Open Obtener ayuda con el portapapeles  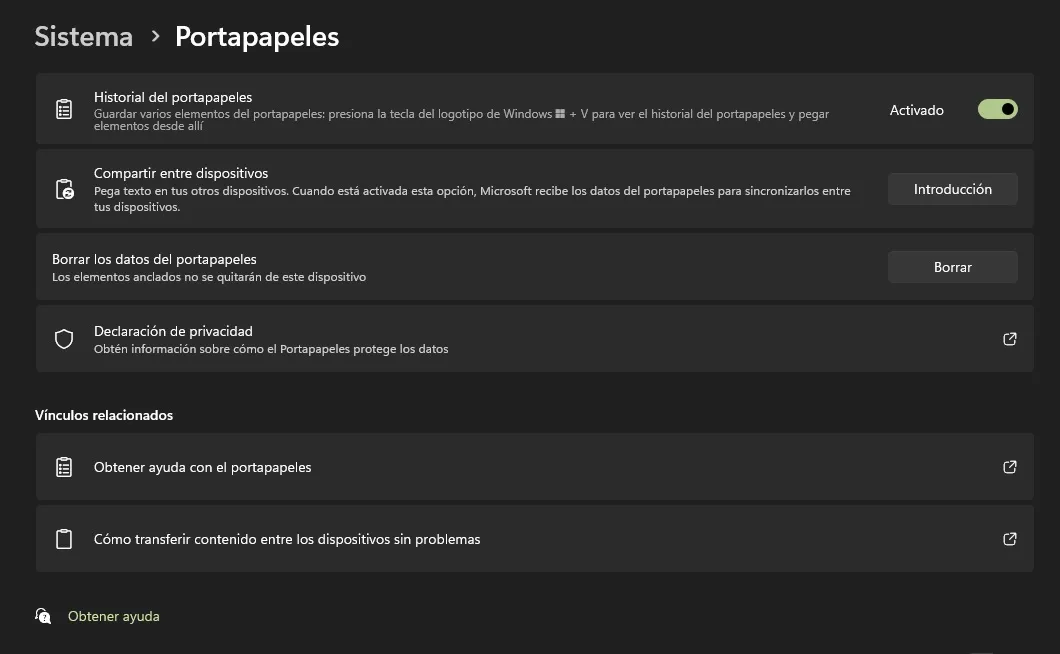(x=203, y=467)
